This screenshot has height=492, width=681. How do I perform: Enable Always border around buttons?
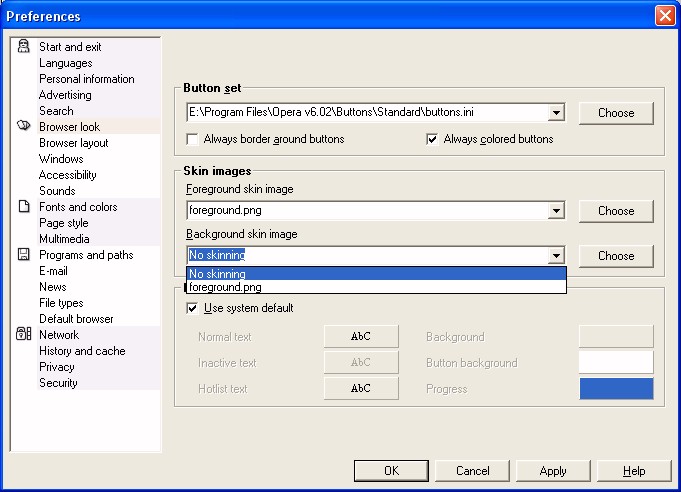[193, 139]
